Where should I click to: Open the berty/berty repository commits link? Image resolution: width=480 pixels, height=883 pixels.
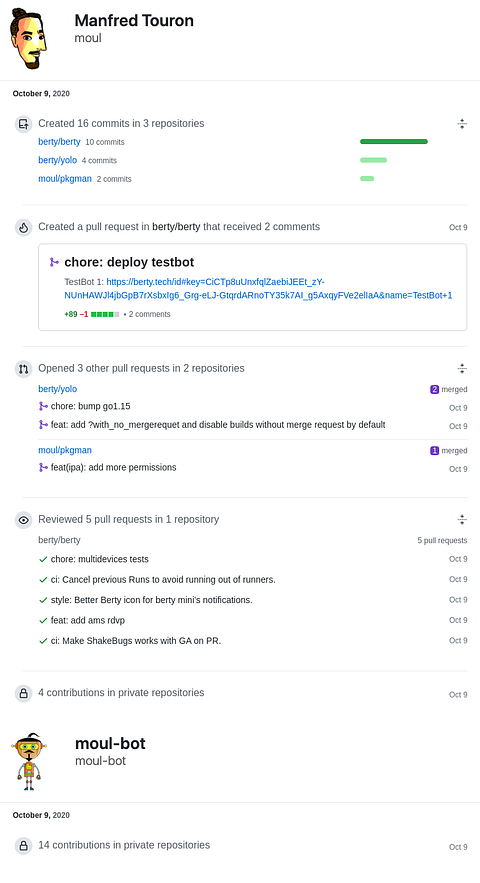(59, 142)
